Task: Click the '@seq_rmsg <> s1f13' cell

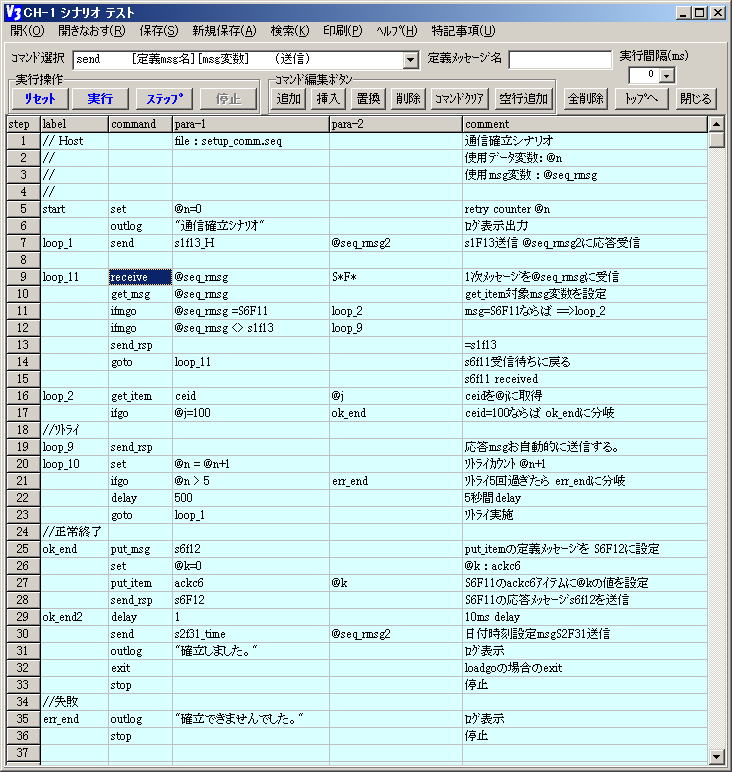Action: point(251,328)
